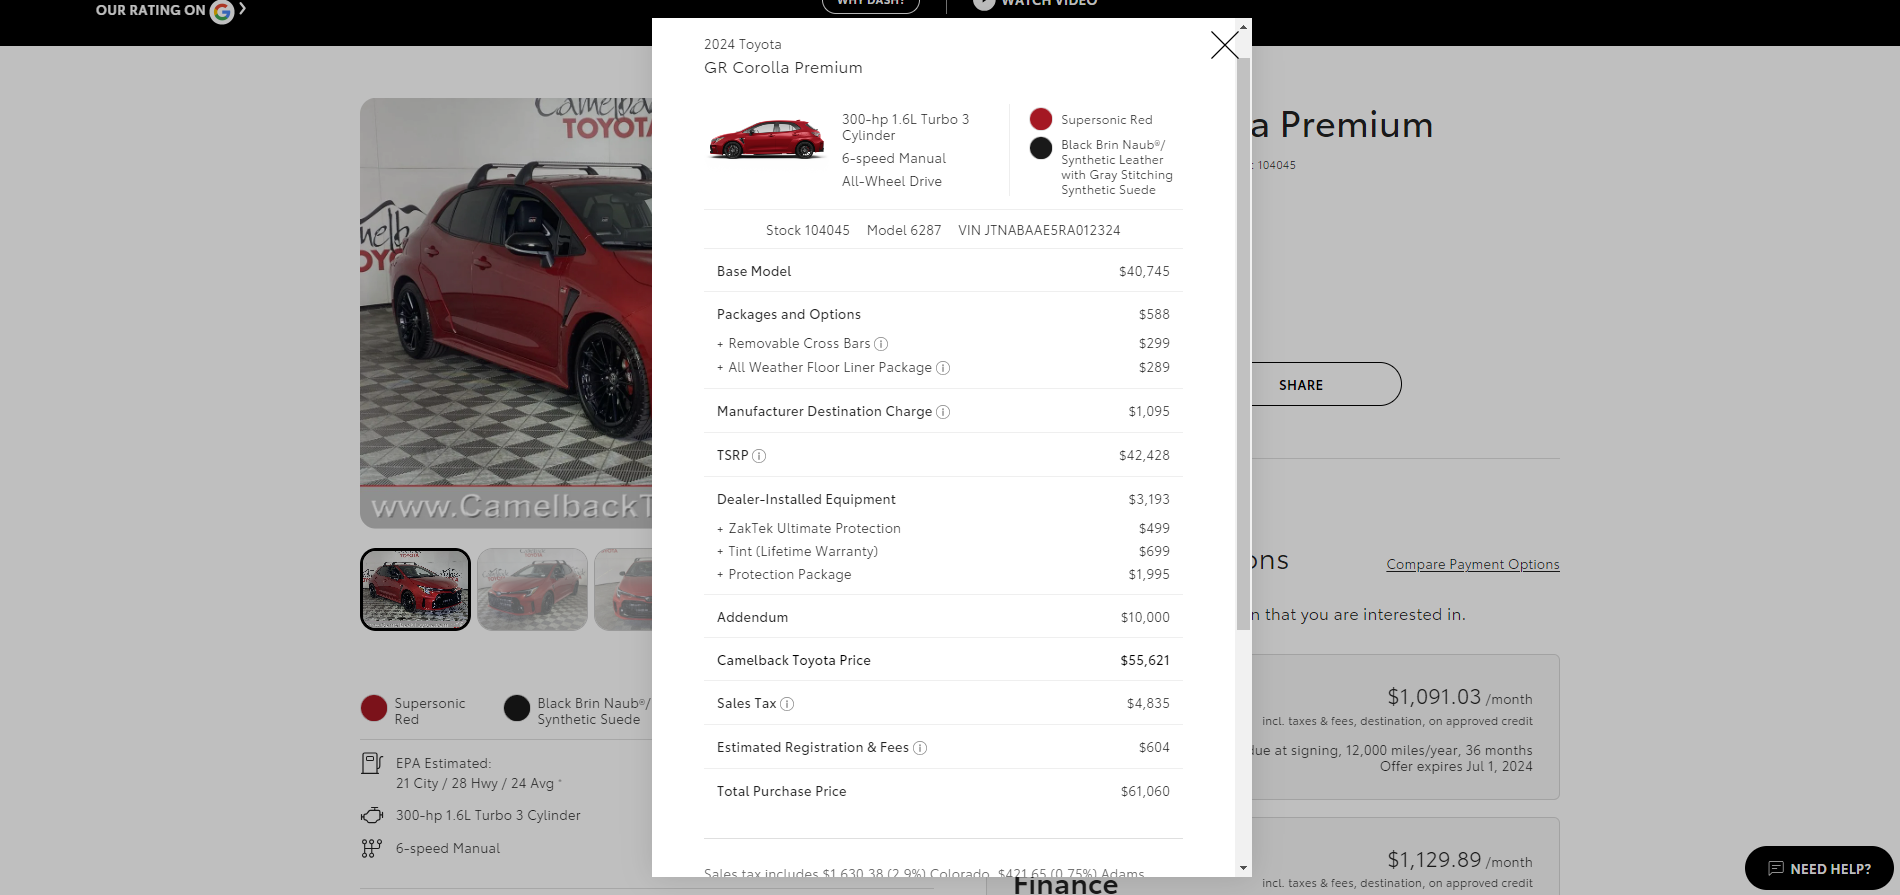Open Manufacturer Destination Charge info icon

coord(942,412)
